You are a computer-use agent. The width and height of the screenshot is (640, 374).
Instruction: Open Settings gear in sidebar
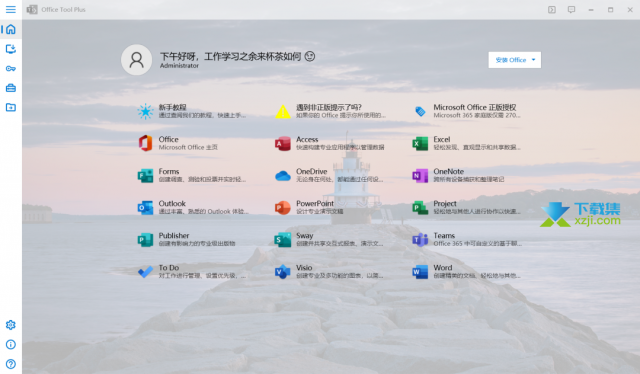[11, 325]
